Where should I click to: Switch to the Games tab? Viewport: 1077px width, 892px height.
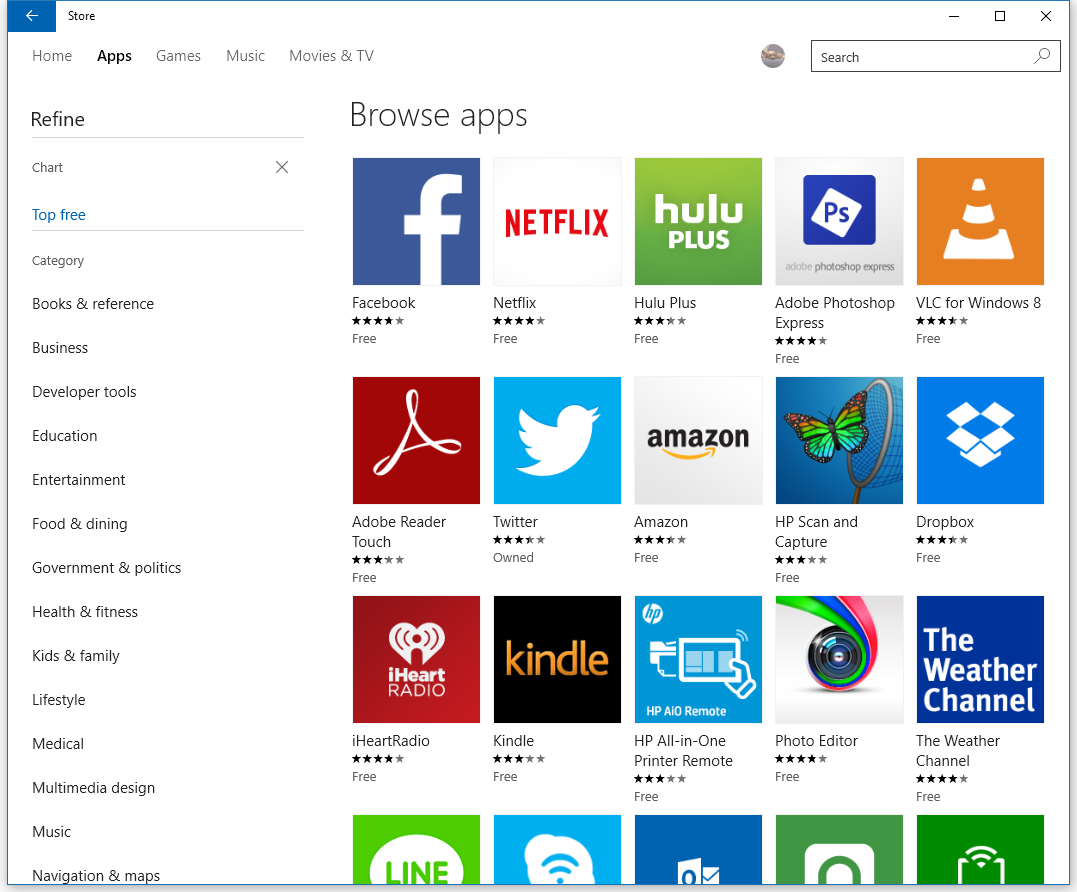click(x=178, y=56)
